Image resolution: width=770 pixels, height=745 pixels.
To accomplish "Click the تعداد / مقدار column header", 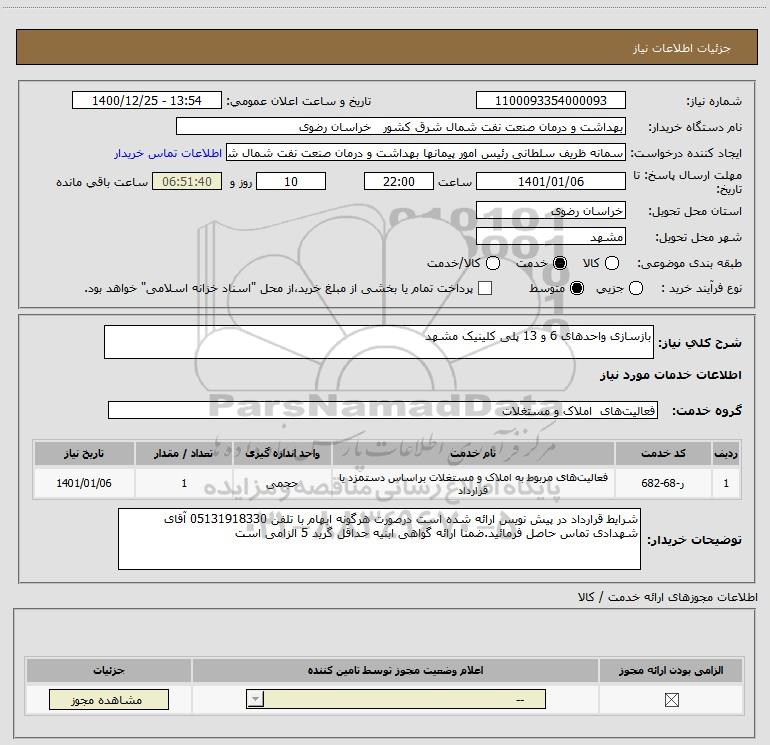I will (184, 453).
